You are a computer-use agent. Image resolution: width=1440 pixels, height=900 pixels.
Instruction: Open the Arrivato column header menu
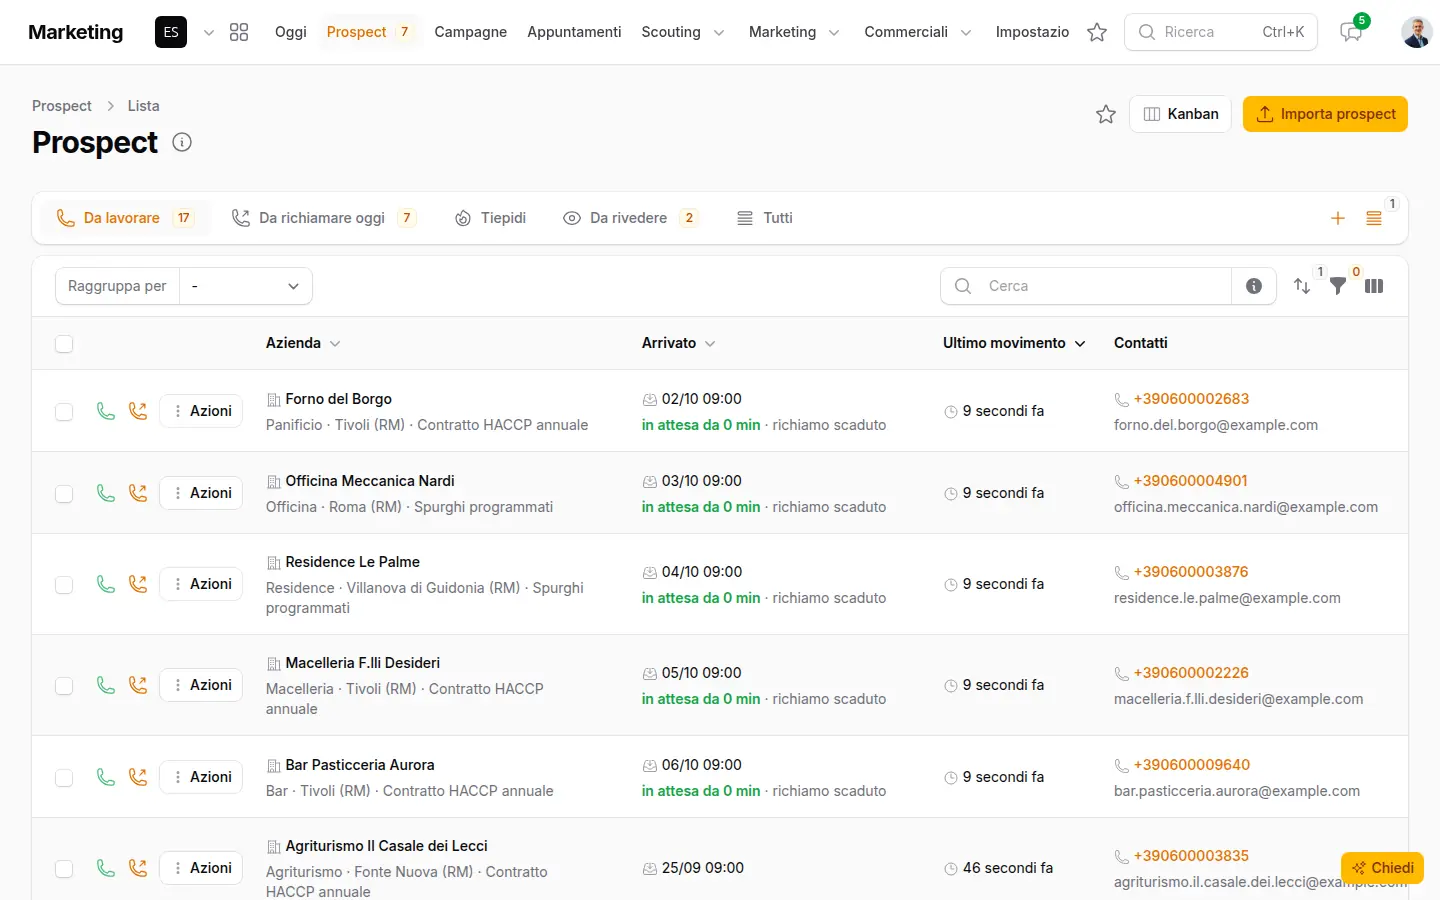679,343
